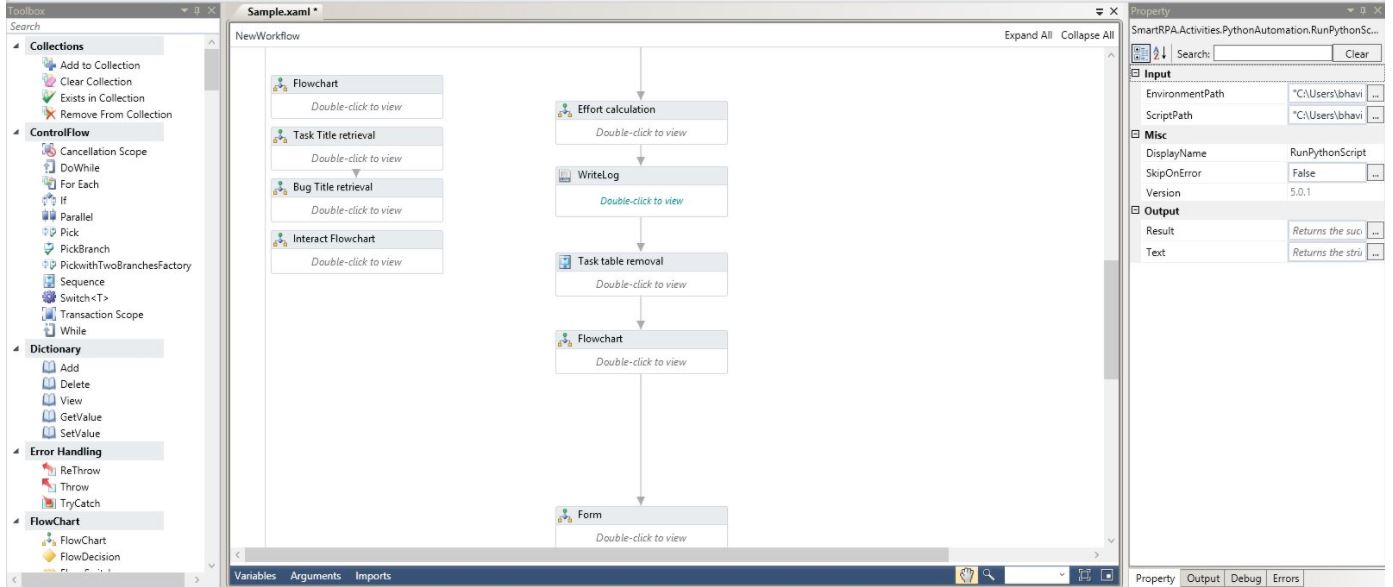
Task: Collapse the Misc property section
Action: tap(1135, 135)
